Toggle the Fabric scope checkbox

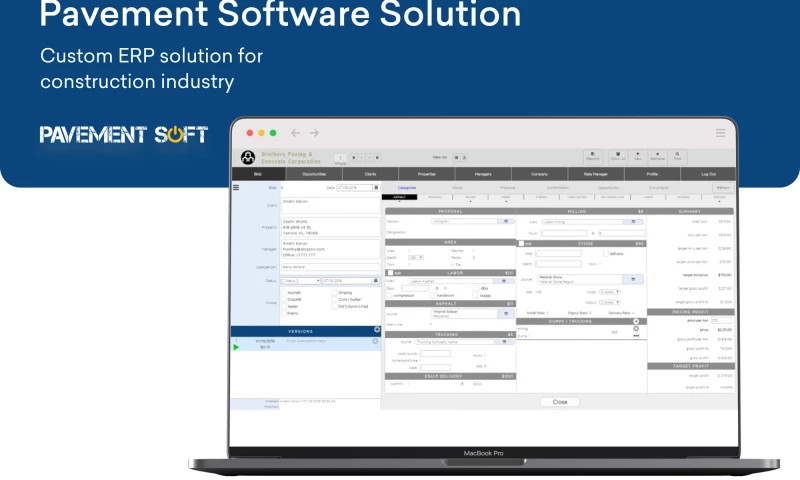pyautogui.click(x=284, y=313)
